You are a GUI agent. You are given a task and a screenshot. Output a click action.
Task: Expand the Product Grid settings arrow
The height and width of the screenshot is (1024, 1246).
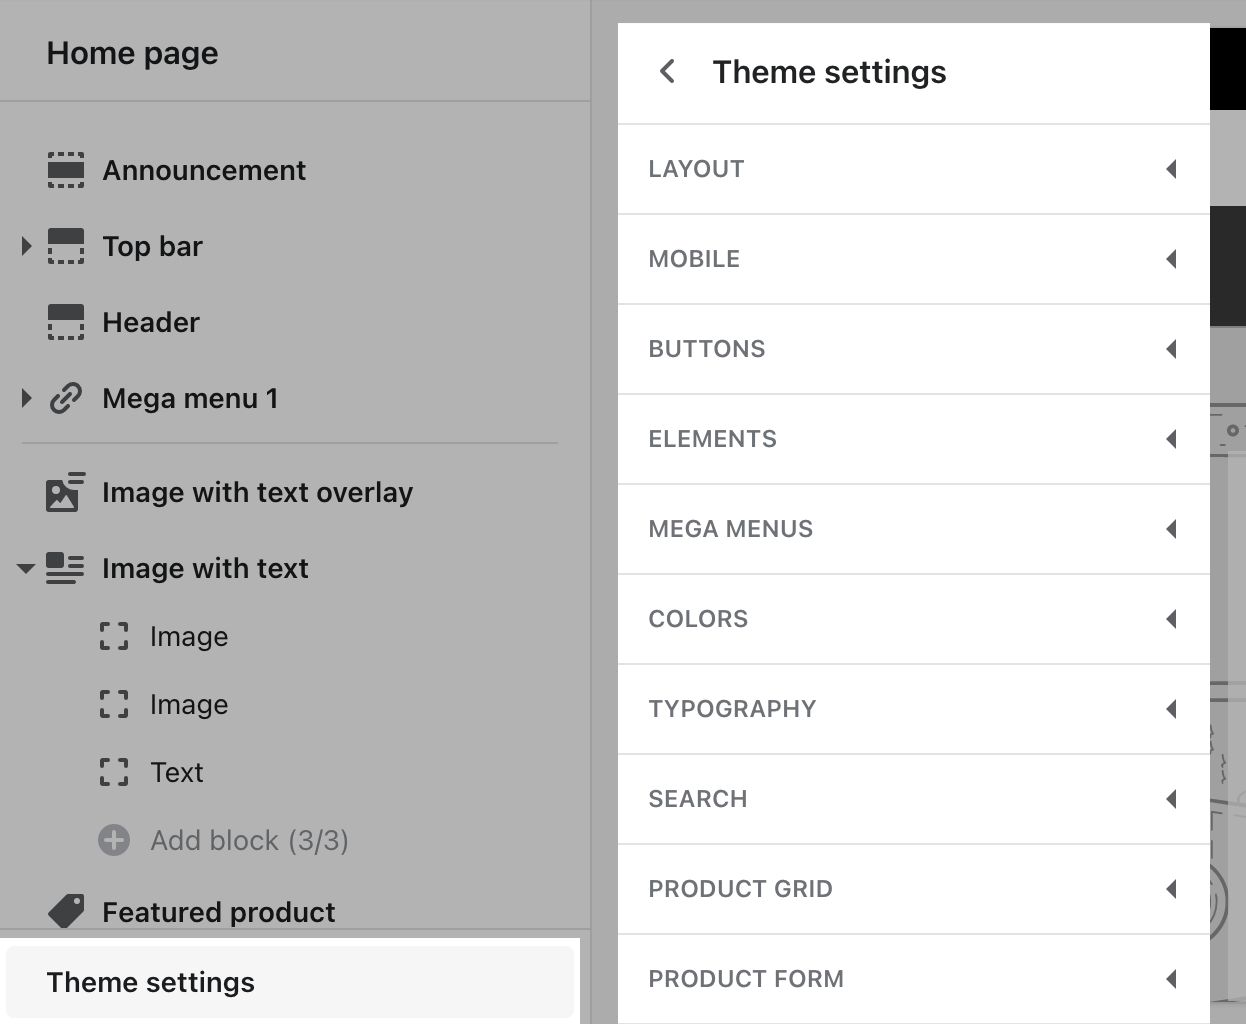point(1171,889)
